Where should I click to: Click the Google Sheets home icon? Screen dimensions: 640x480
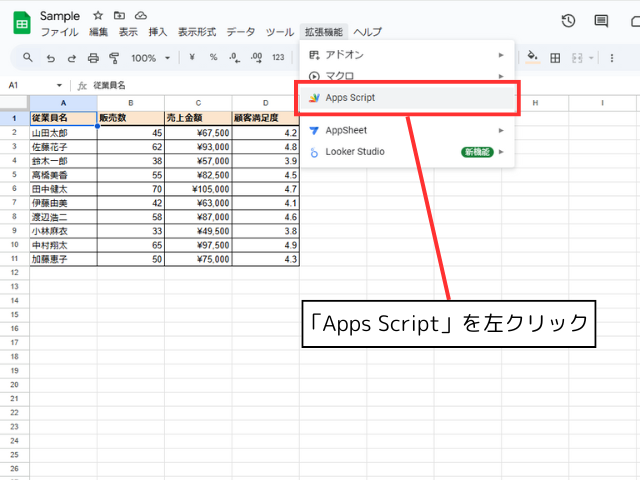pyautogui.click(x=22, y=23)
